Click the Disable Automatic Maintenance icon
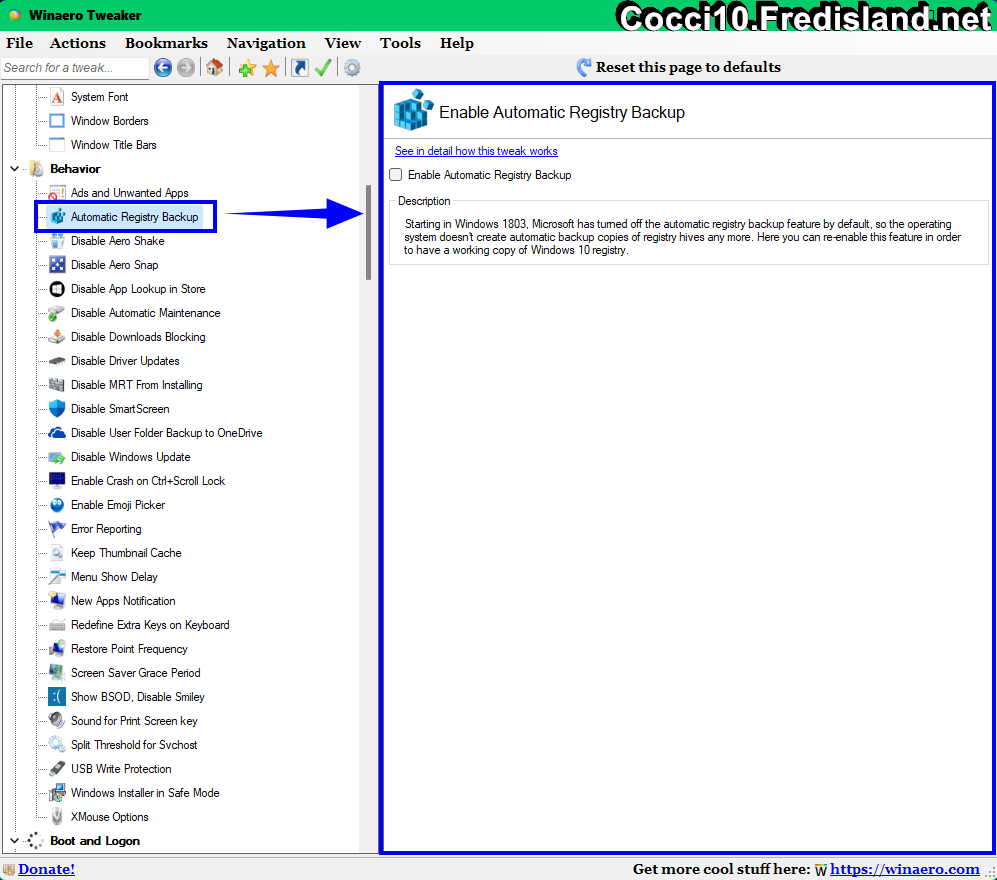Viewport: 997px width, 880px height. tap(57, 313)
